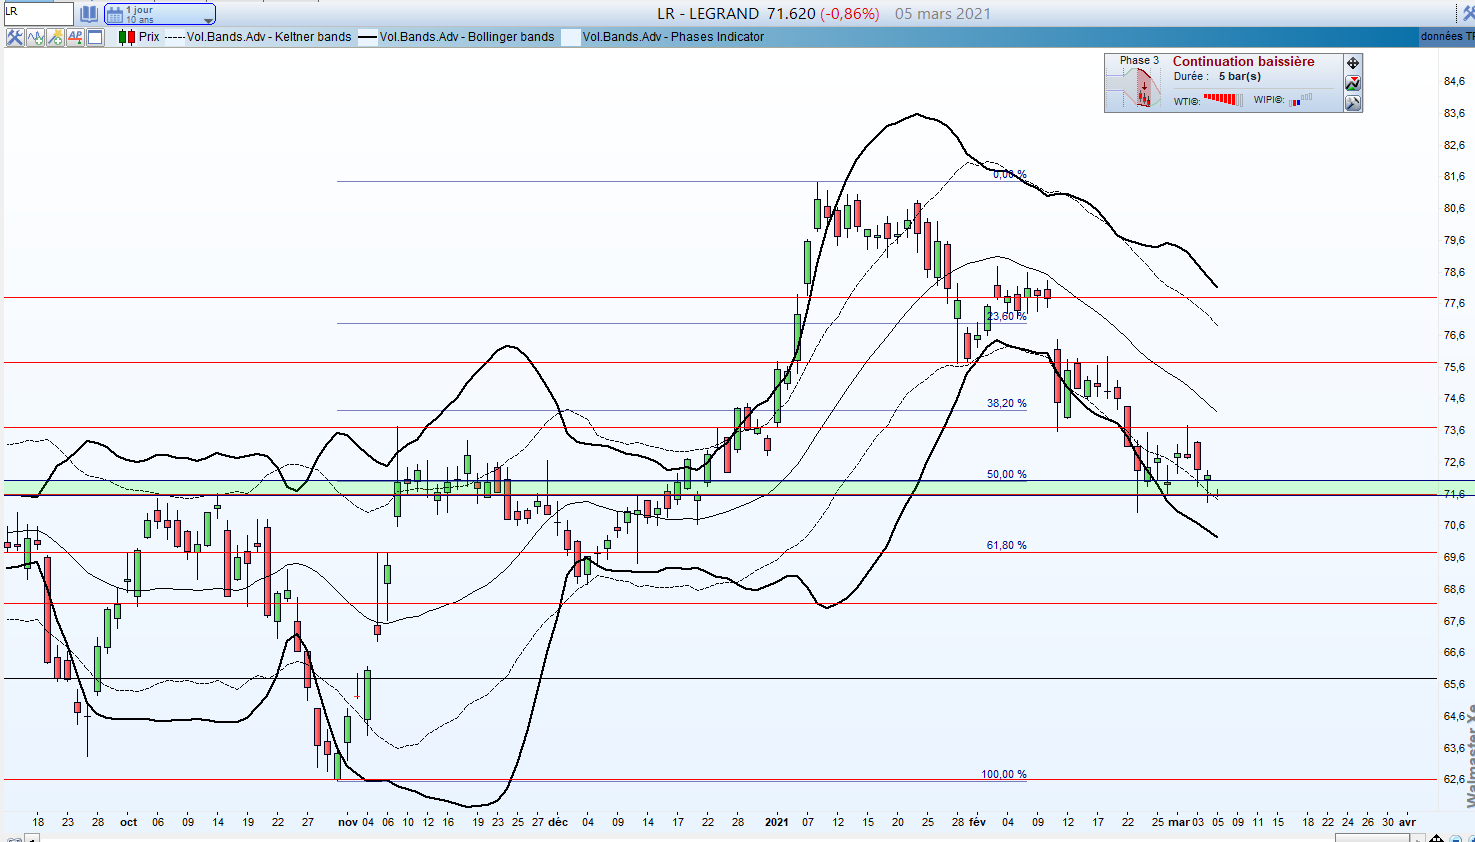
Task: Click the add drawing object star icon
Action: [55, 37]
